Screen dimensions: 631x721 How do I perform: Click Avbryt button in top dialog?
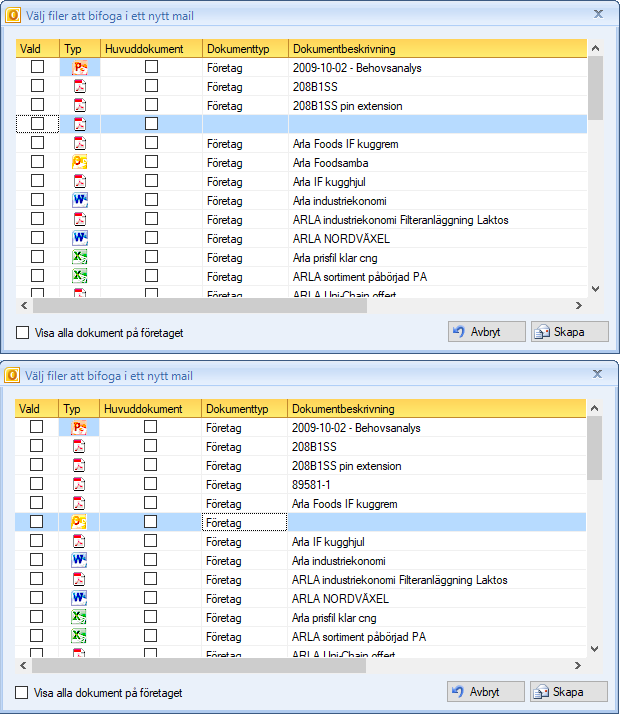(x=487, y=332)
